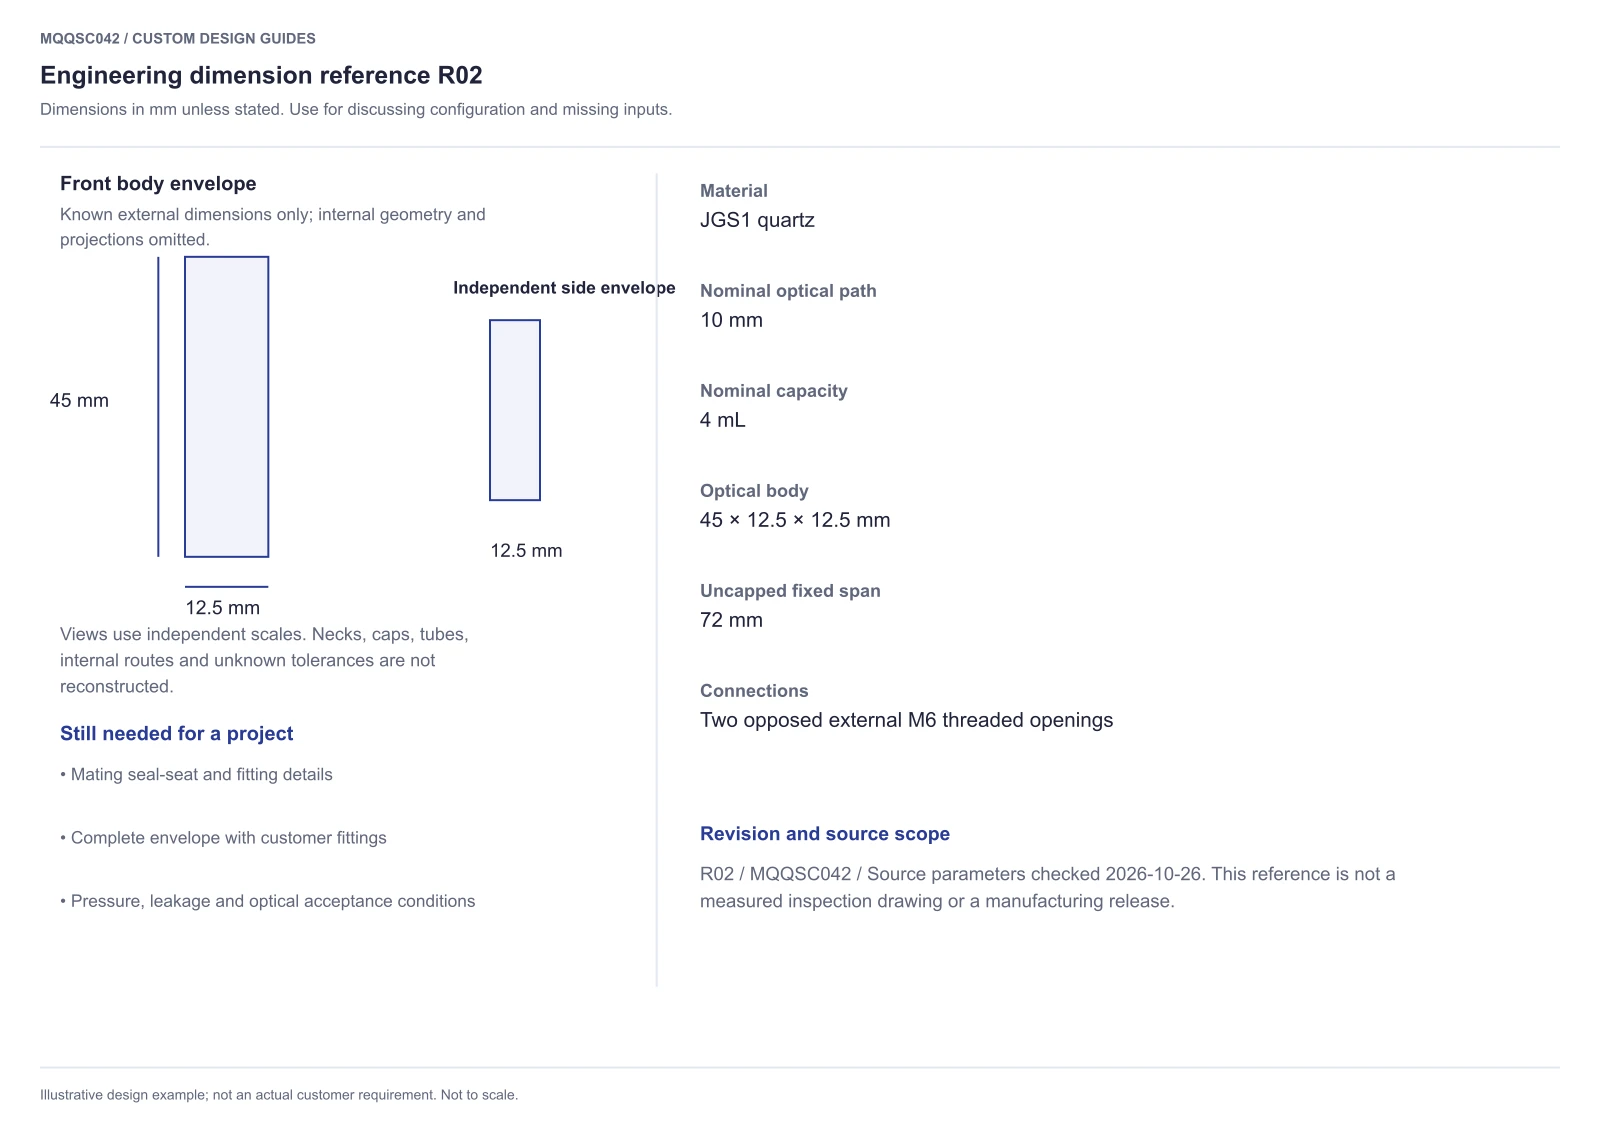The height and width of the screenshot is (1131, 1600).
Task: Select the Mating seal-seat and fitting details bullet
Action: pyautogui.click(x=196, y=774)
